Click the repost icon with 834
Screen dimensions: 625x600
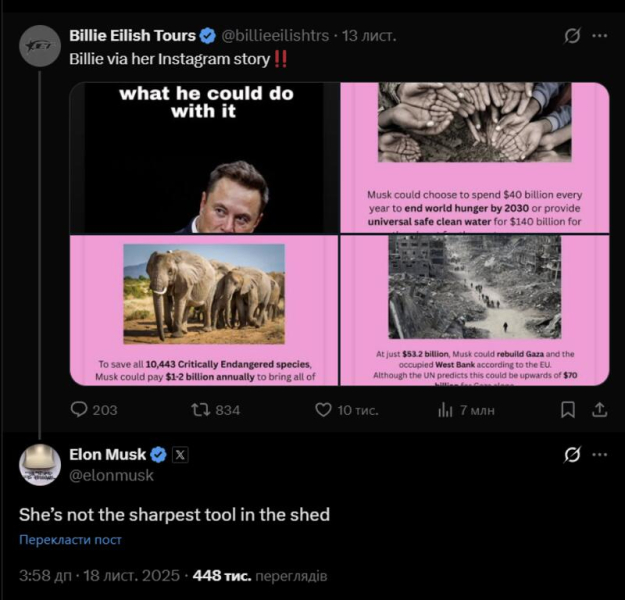tap(199, 409)
